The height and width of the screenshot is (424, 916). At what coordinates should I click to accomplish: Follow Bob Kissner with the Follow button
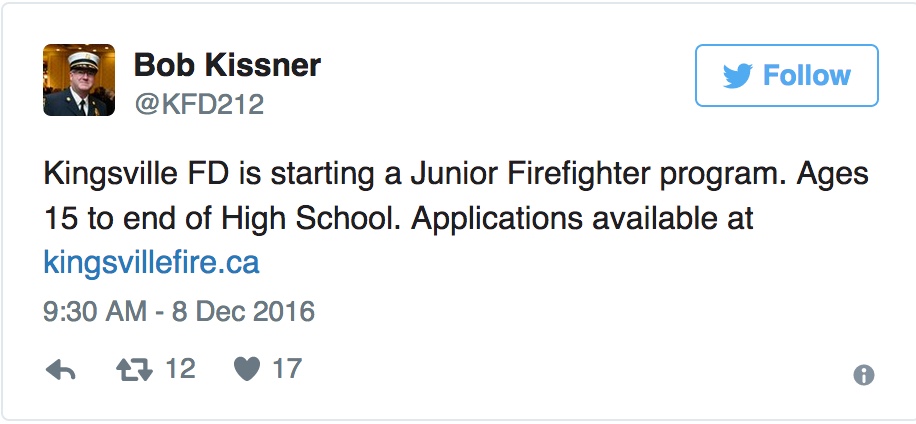click(787, 76)
